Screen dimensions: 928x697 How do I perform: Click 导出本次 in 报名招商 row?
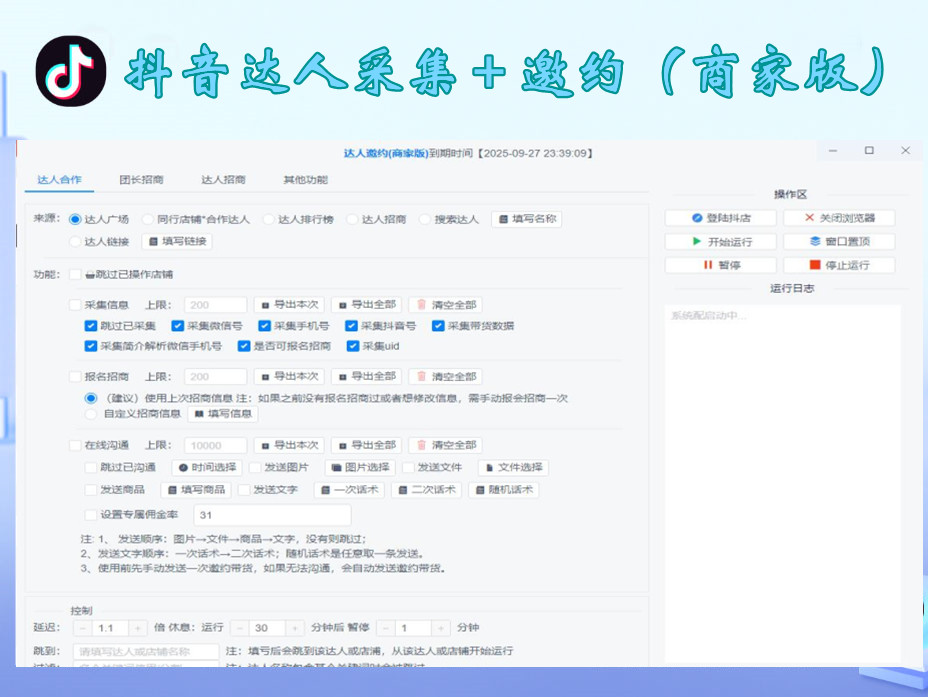click(x=289, y=376)
